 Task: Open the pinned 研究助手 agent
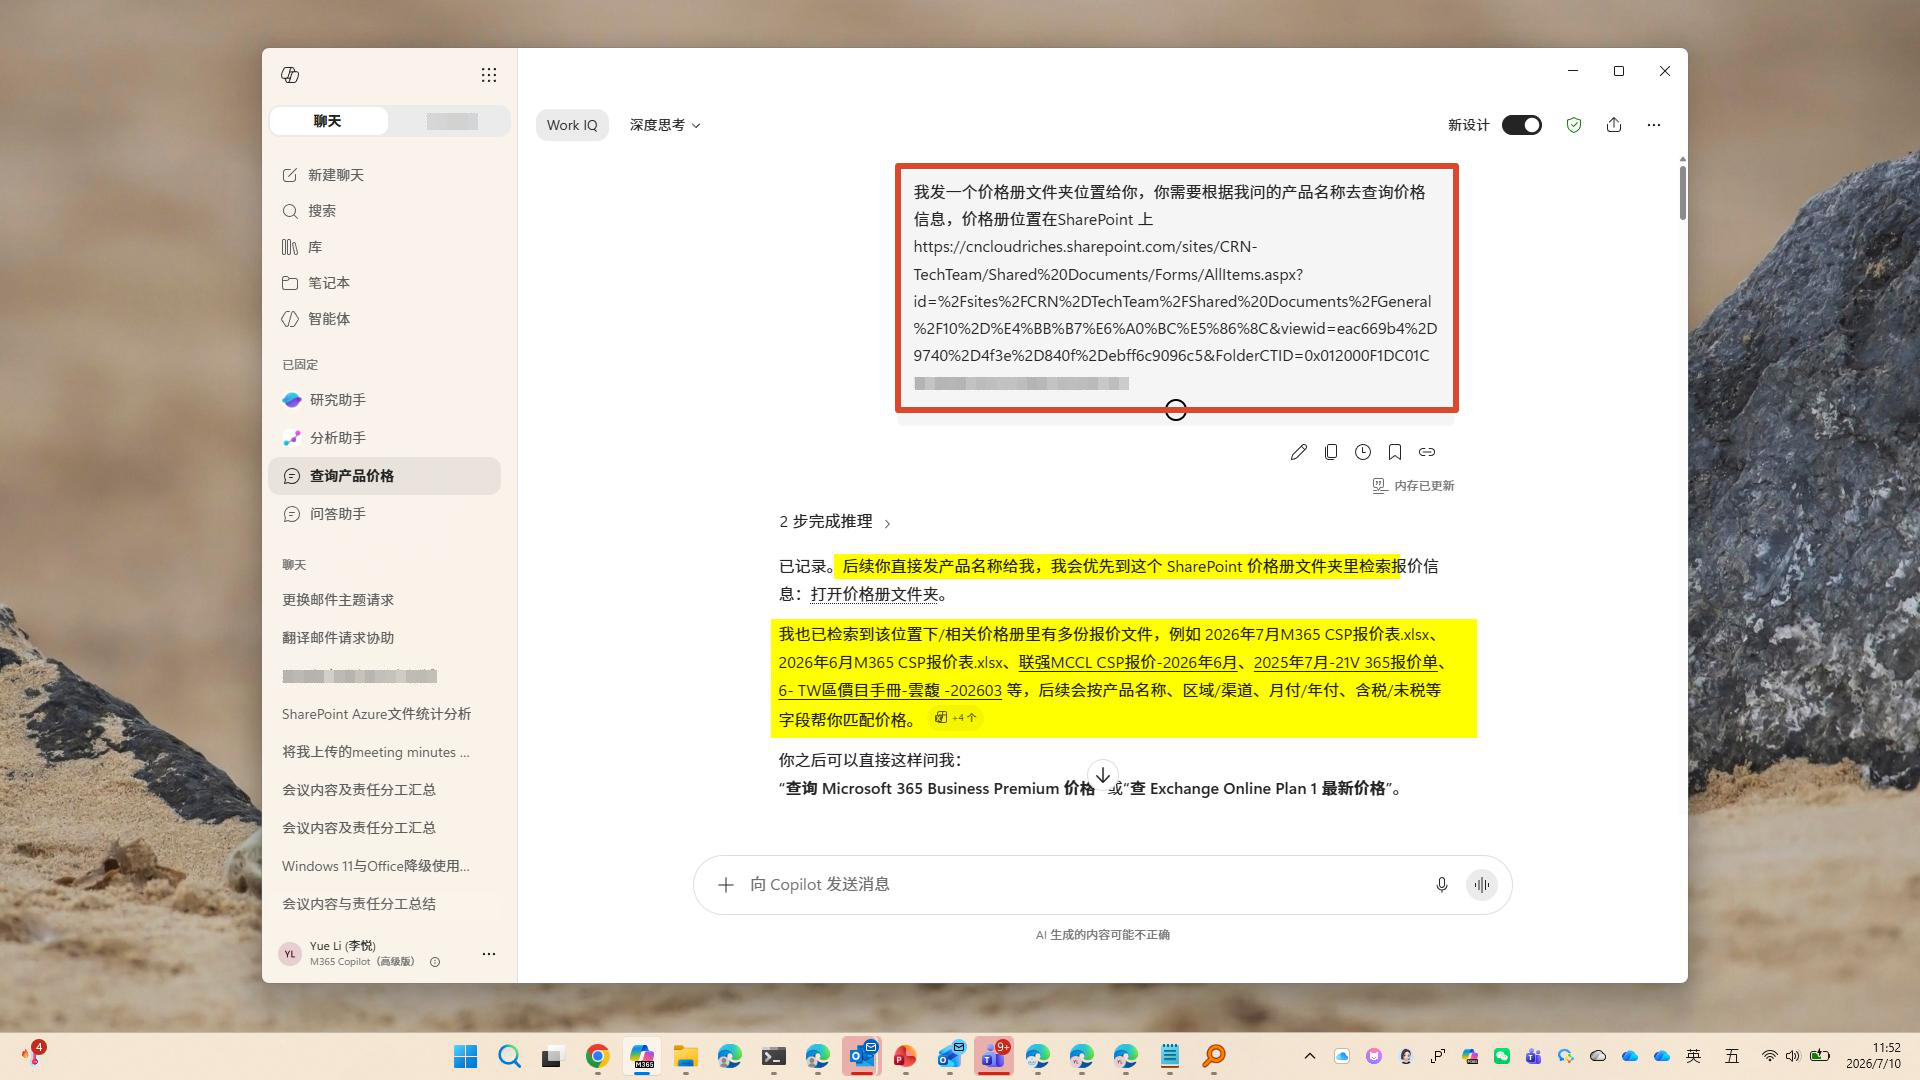384,400
